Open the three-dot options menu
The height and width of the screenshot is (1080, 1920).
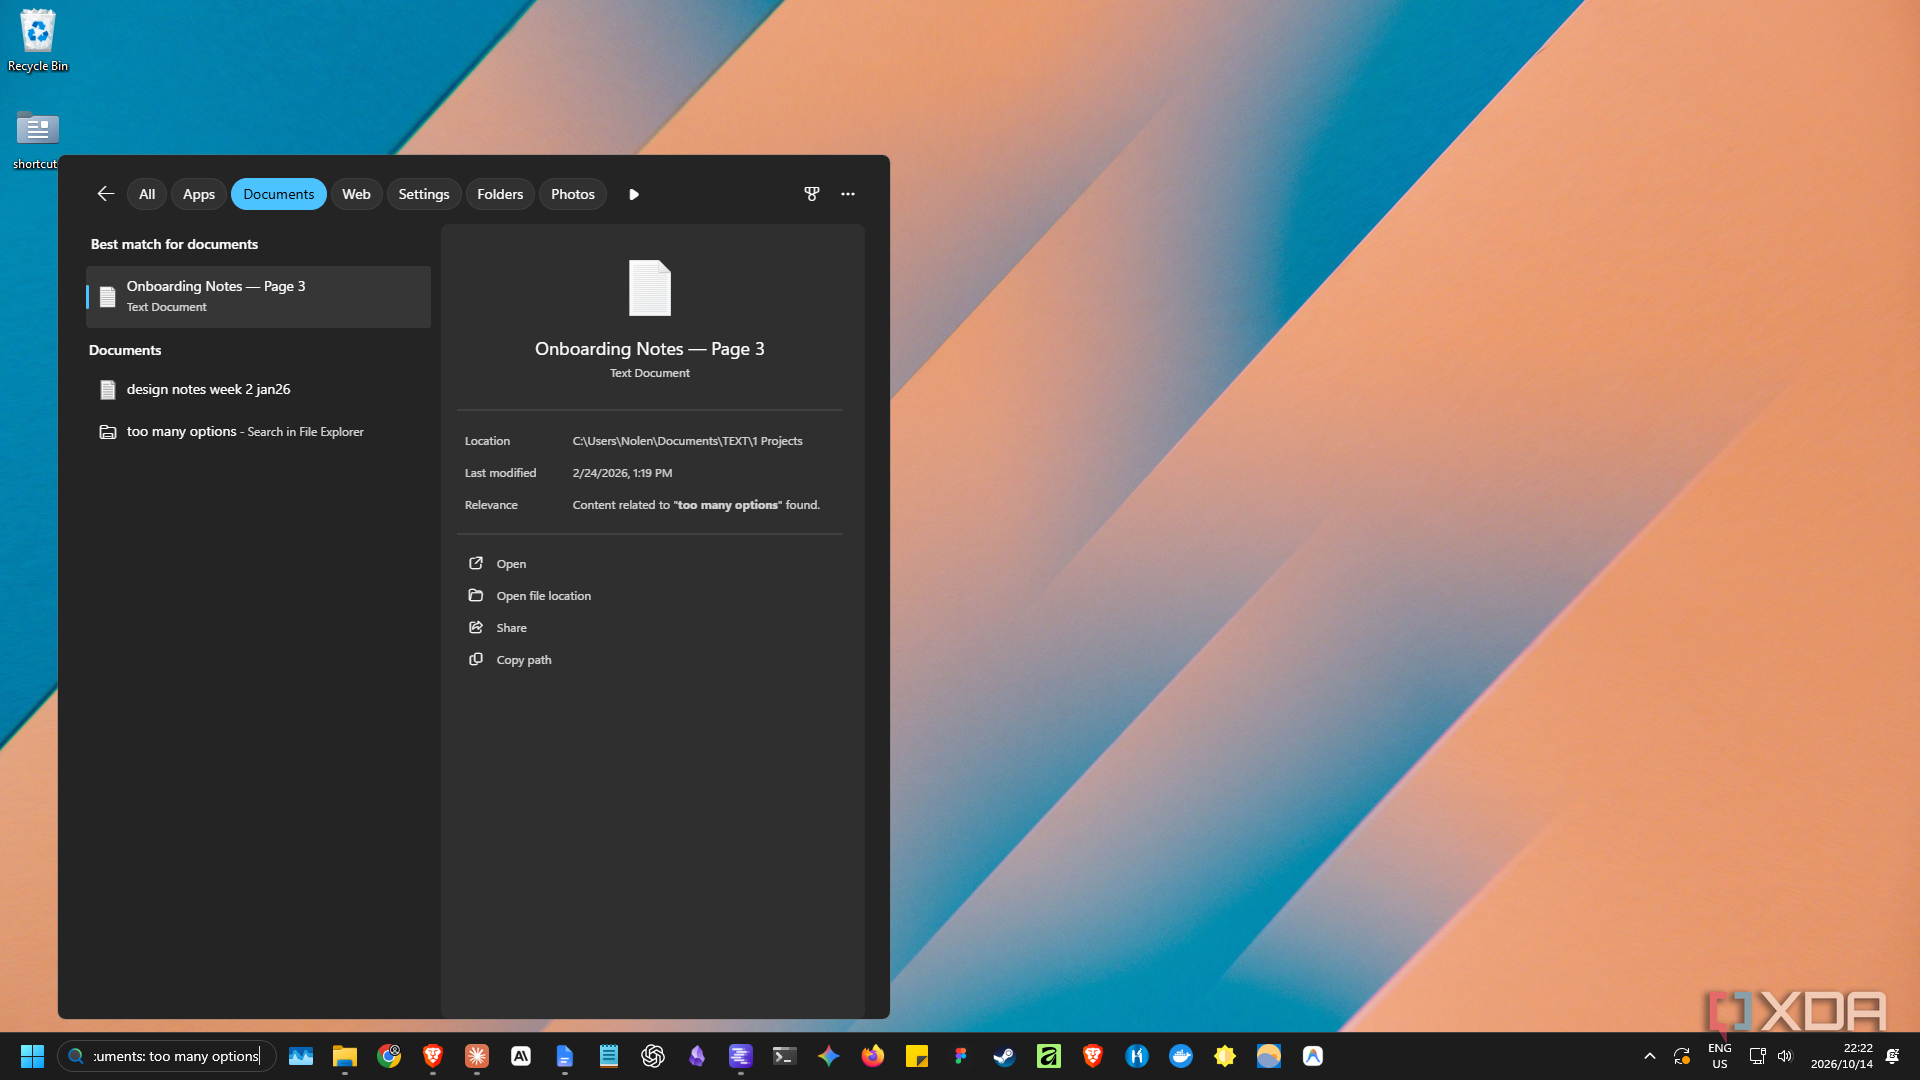click(848, 194)
